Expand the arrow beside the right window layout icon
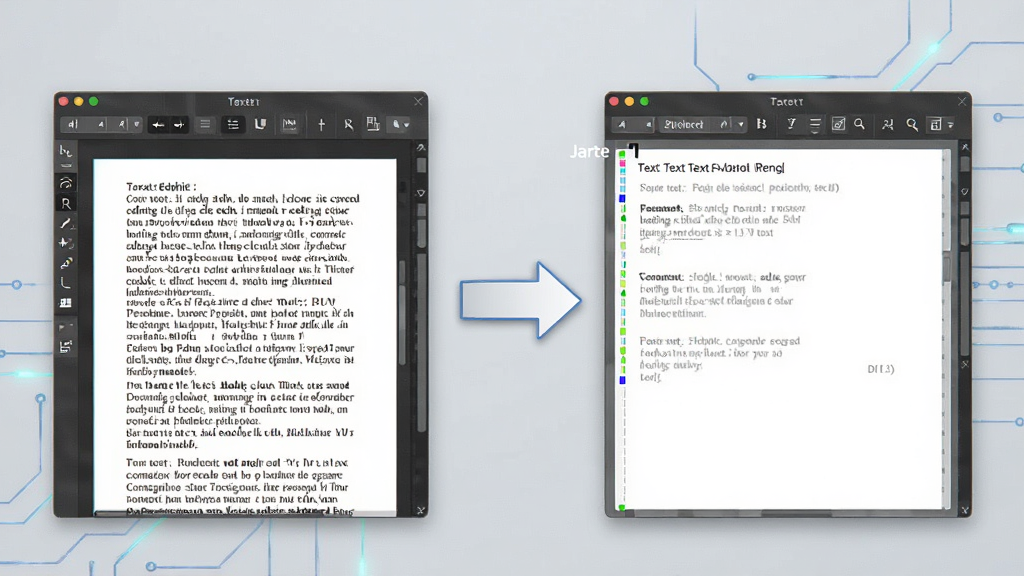 pyautogui.click(x=951, y=125)
